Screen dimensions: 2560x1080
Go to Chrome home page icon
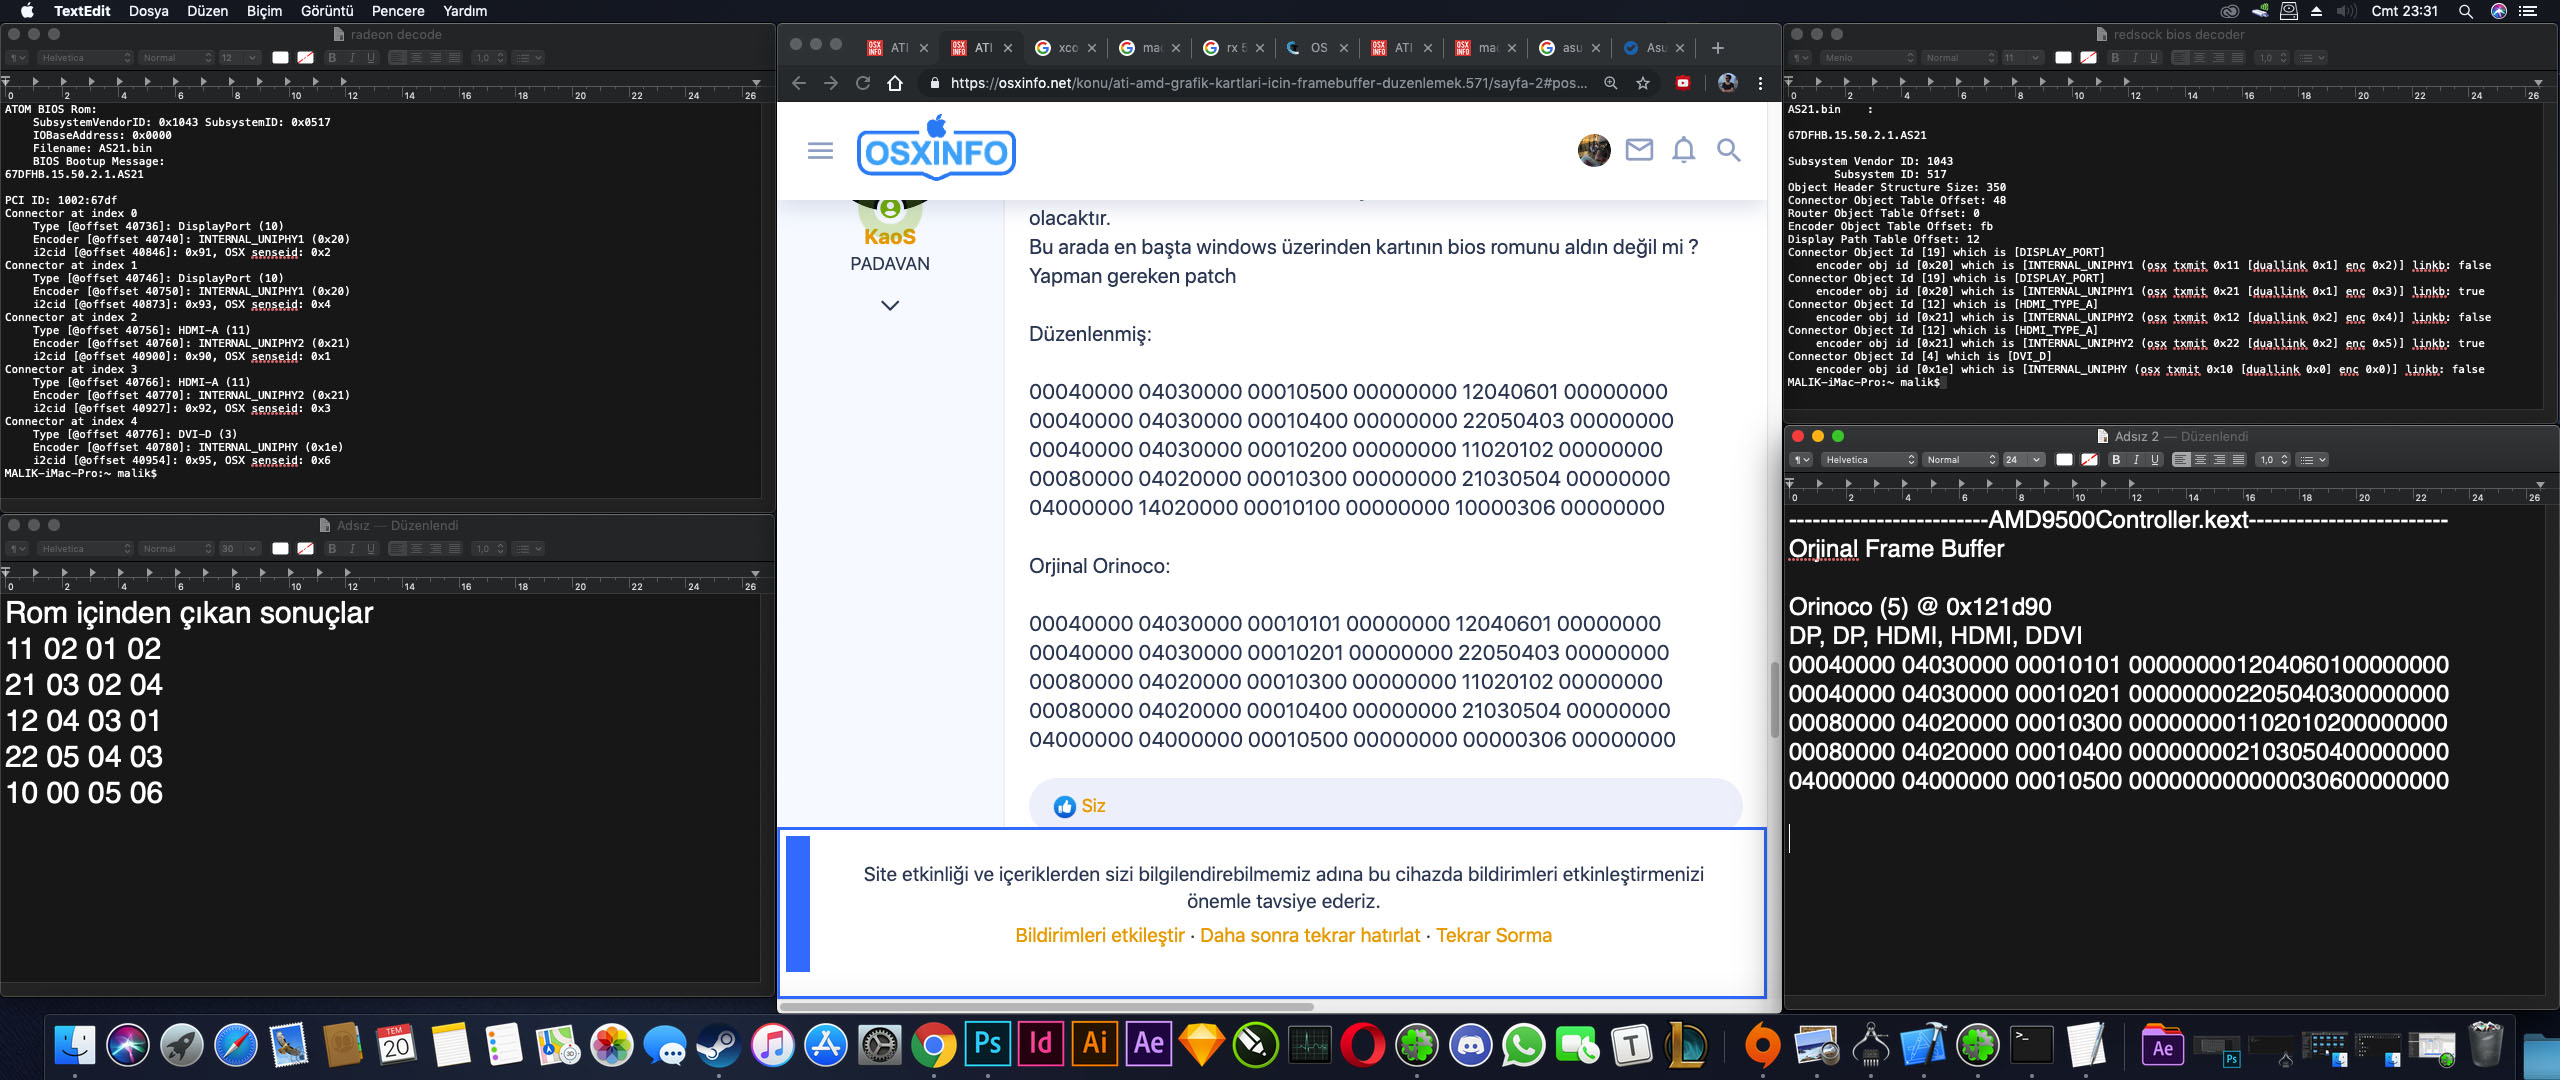895,83
